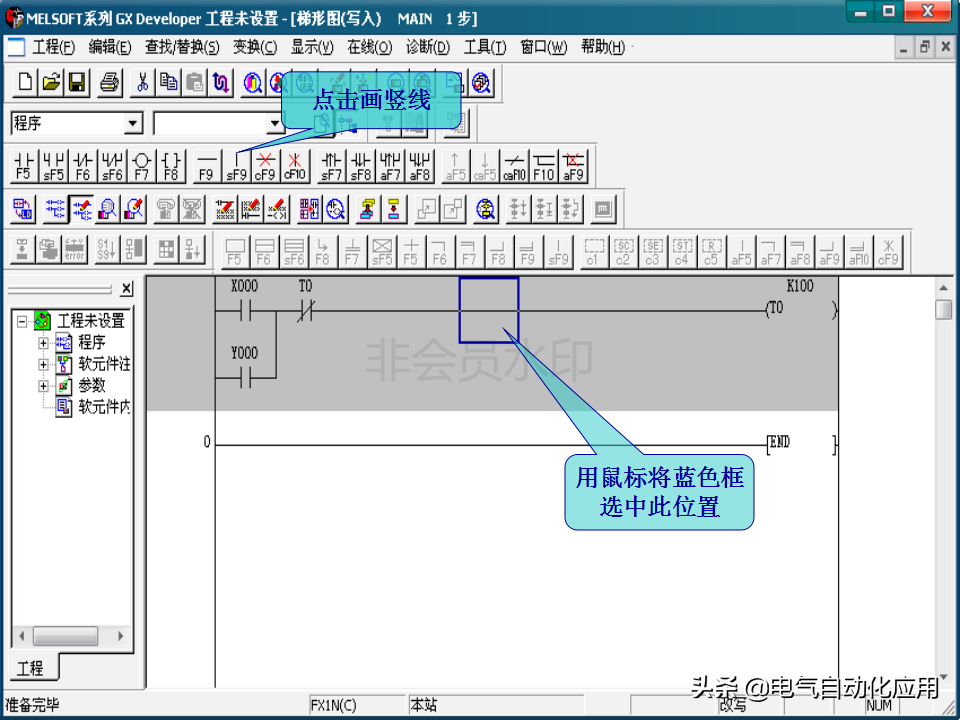Click the last magnifier icon in top toolbar

pyautogui.click(x=482, y=82)
